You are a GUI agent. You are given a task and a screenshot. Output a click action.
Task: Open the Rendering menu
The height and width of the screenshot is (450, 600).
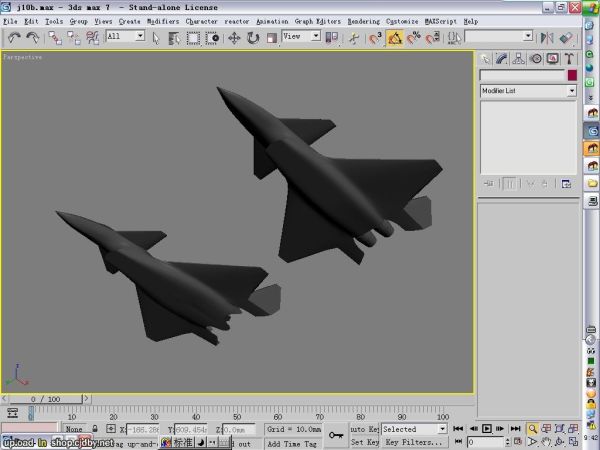click(362, 21)
